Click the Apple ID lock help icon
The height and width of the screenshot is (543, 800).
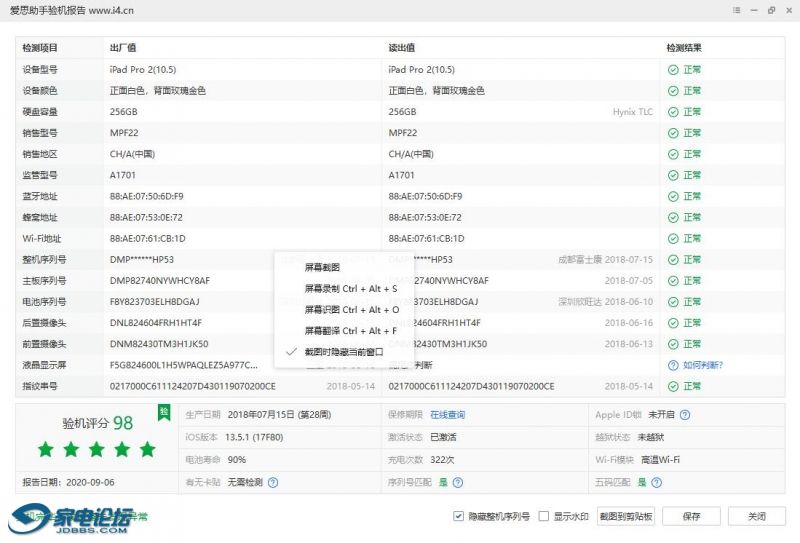(x=685, y=415)
